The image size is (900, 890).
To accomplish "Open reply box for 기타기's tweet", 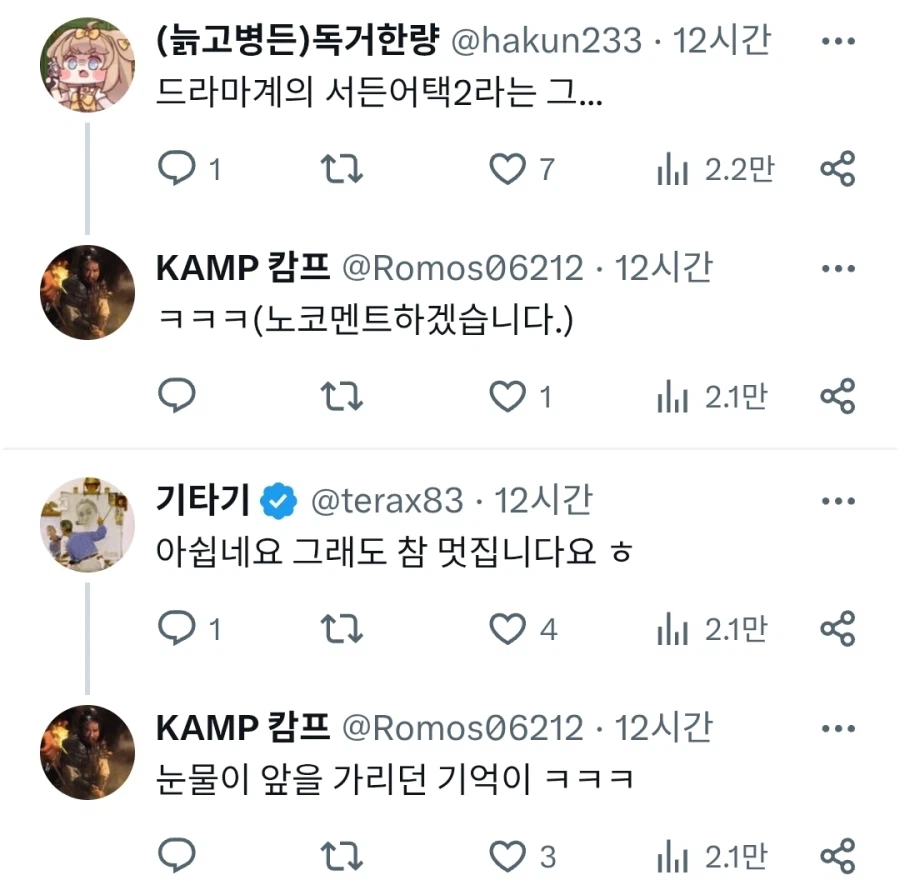I will tap(178, 629).
